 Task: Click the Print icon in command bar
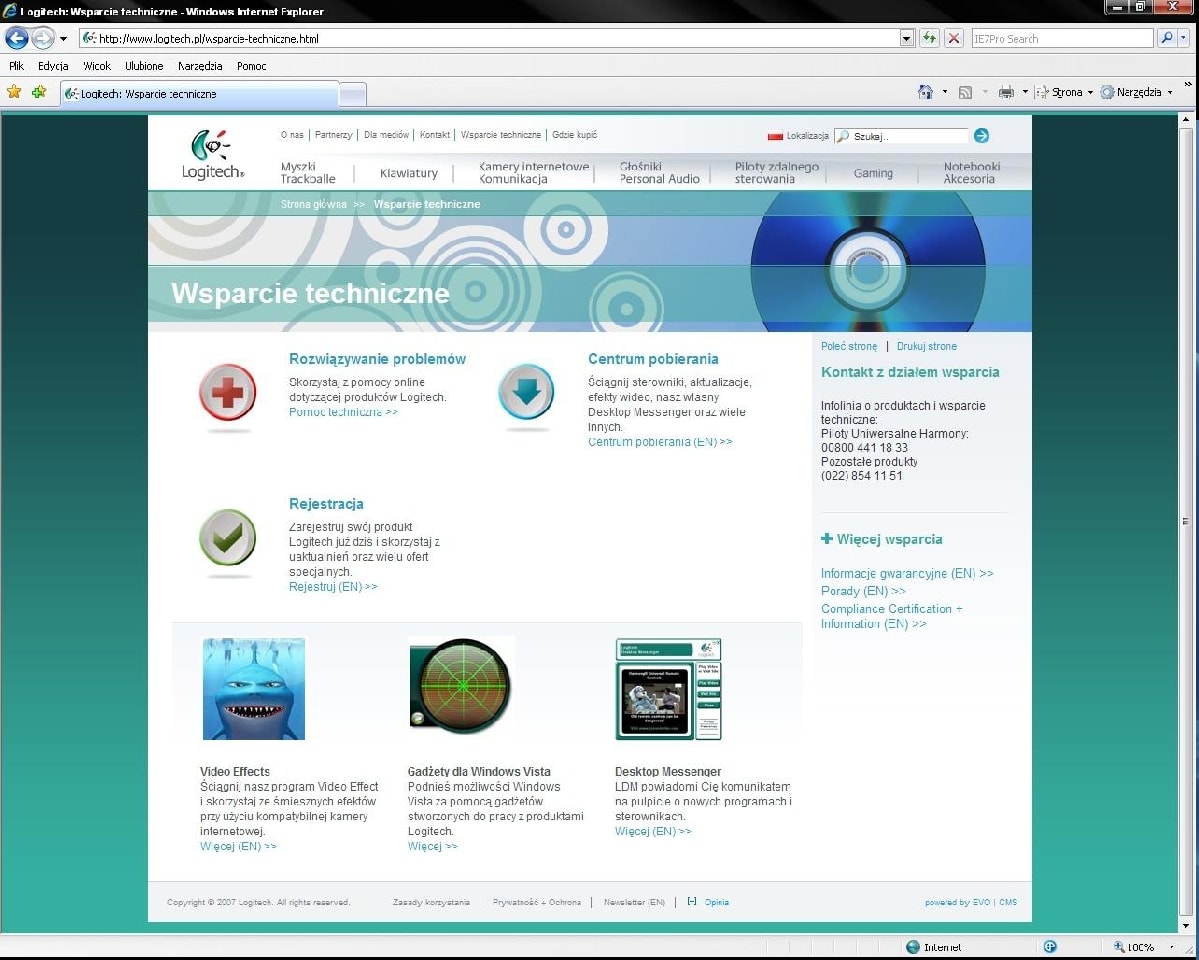1006,92
